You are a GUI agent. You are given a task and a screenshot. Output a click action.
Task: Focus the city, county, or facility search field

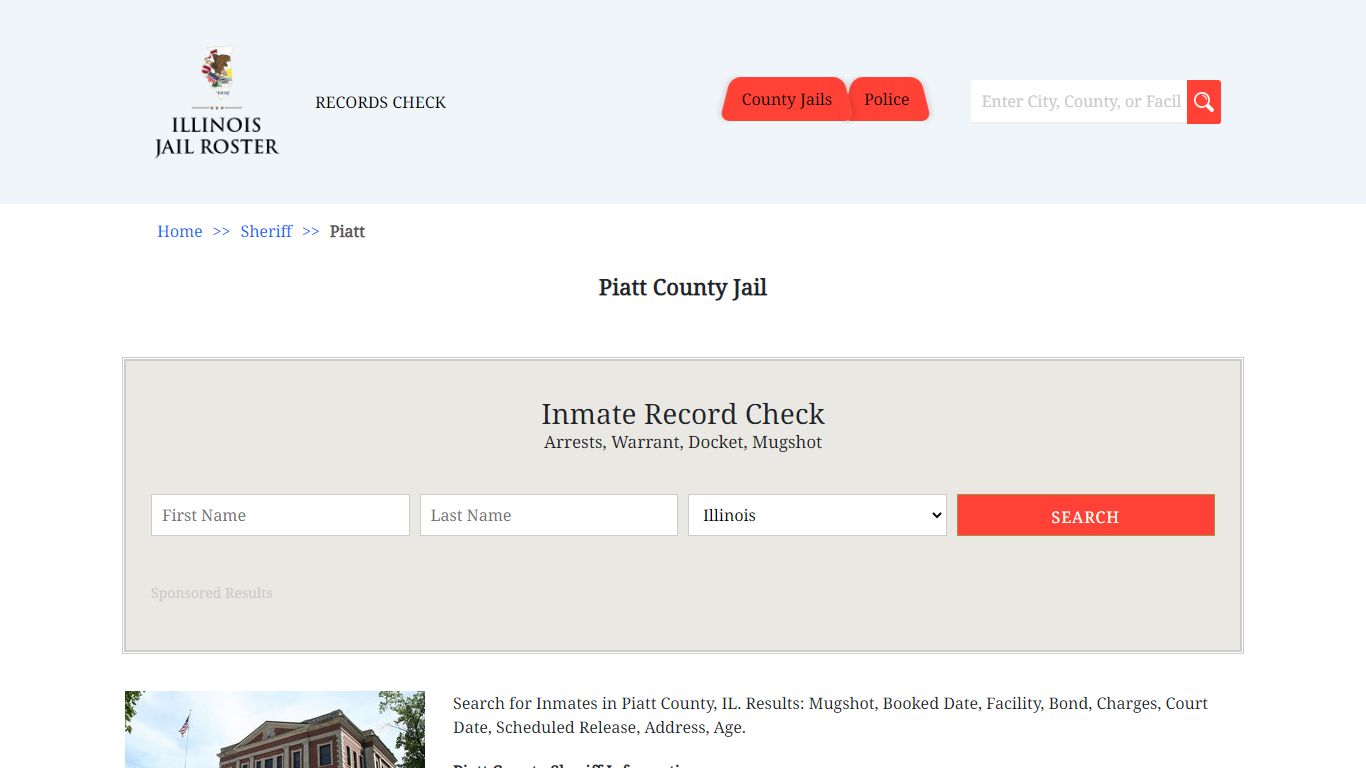(1079, 102)
